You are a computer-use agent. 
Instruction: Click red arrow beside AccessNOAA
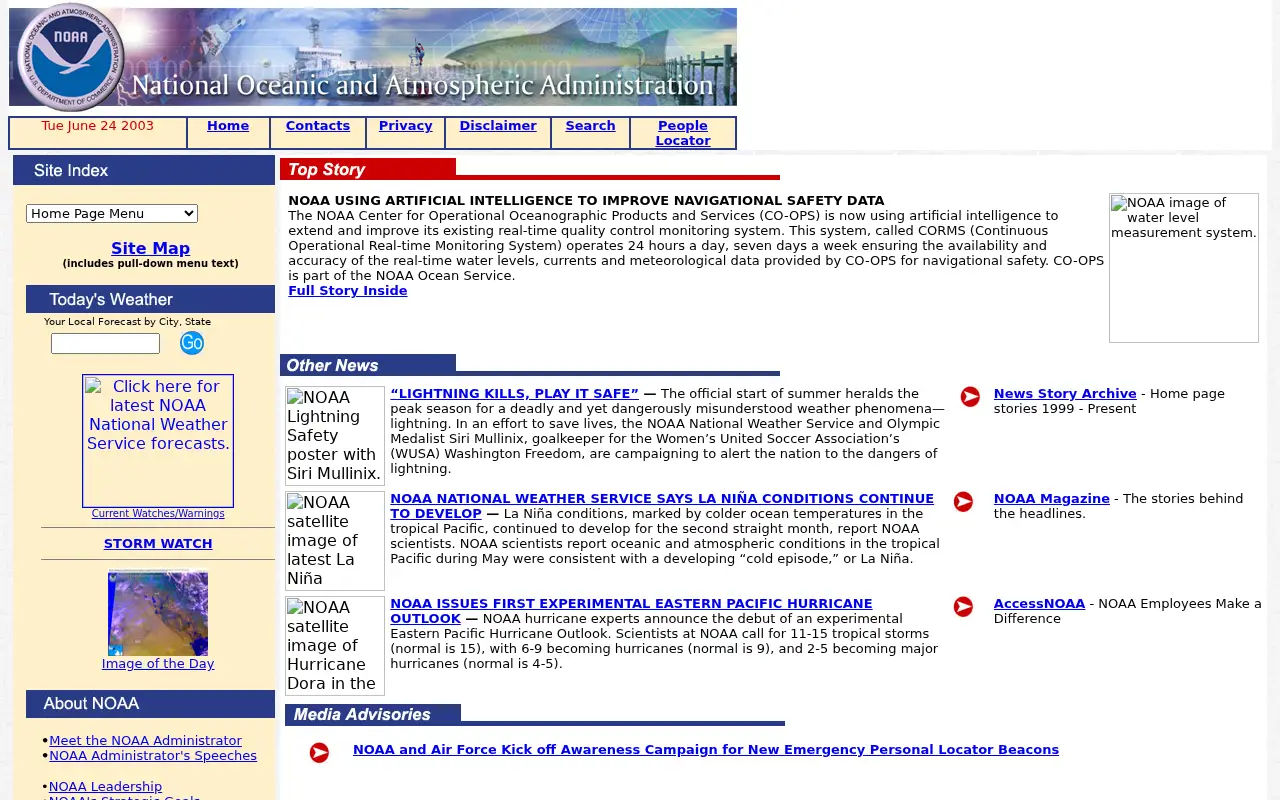(x=963, y=607)
